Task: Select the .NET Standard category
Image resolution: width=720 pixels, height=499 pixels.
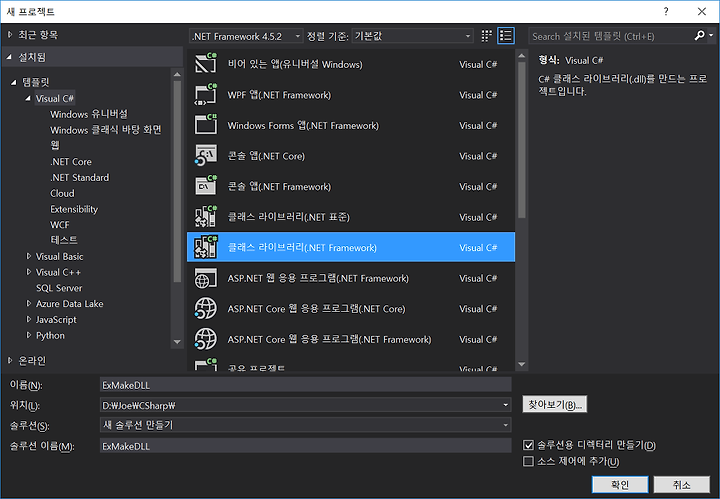Action: (x=79, y=177)
